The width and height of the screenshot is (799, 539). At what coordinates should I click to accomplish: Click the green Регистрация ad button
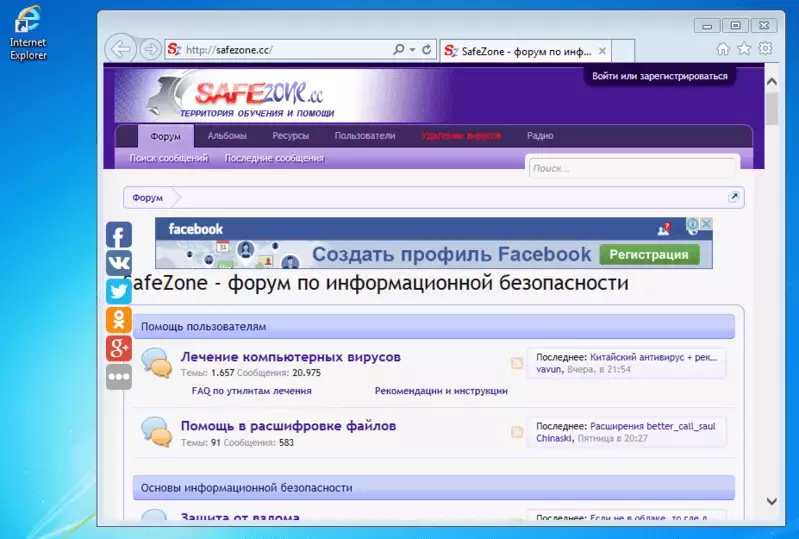[x=649, y=255]
